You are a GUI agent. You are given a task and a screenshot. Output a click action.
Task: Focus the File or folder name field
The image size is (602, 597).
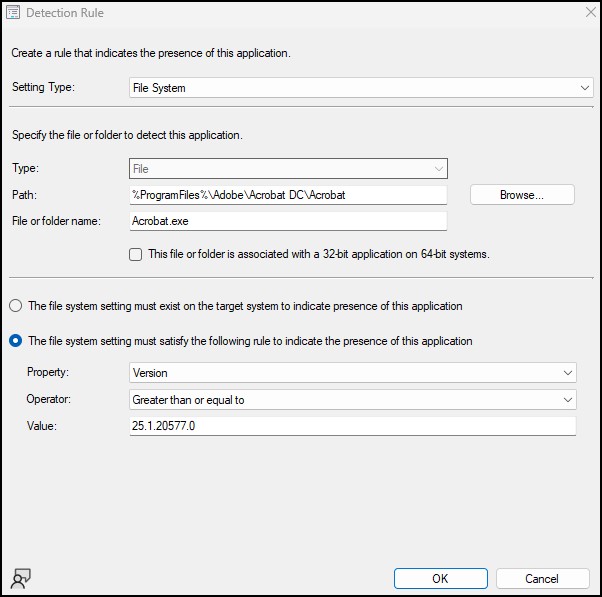288,221
